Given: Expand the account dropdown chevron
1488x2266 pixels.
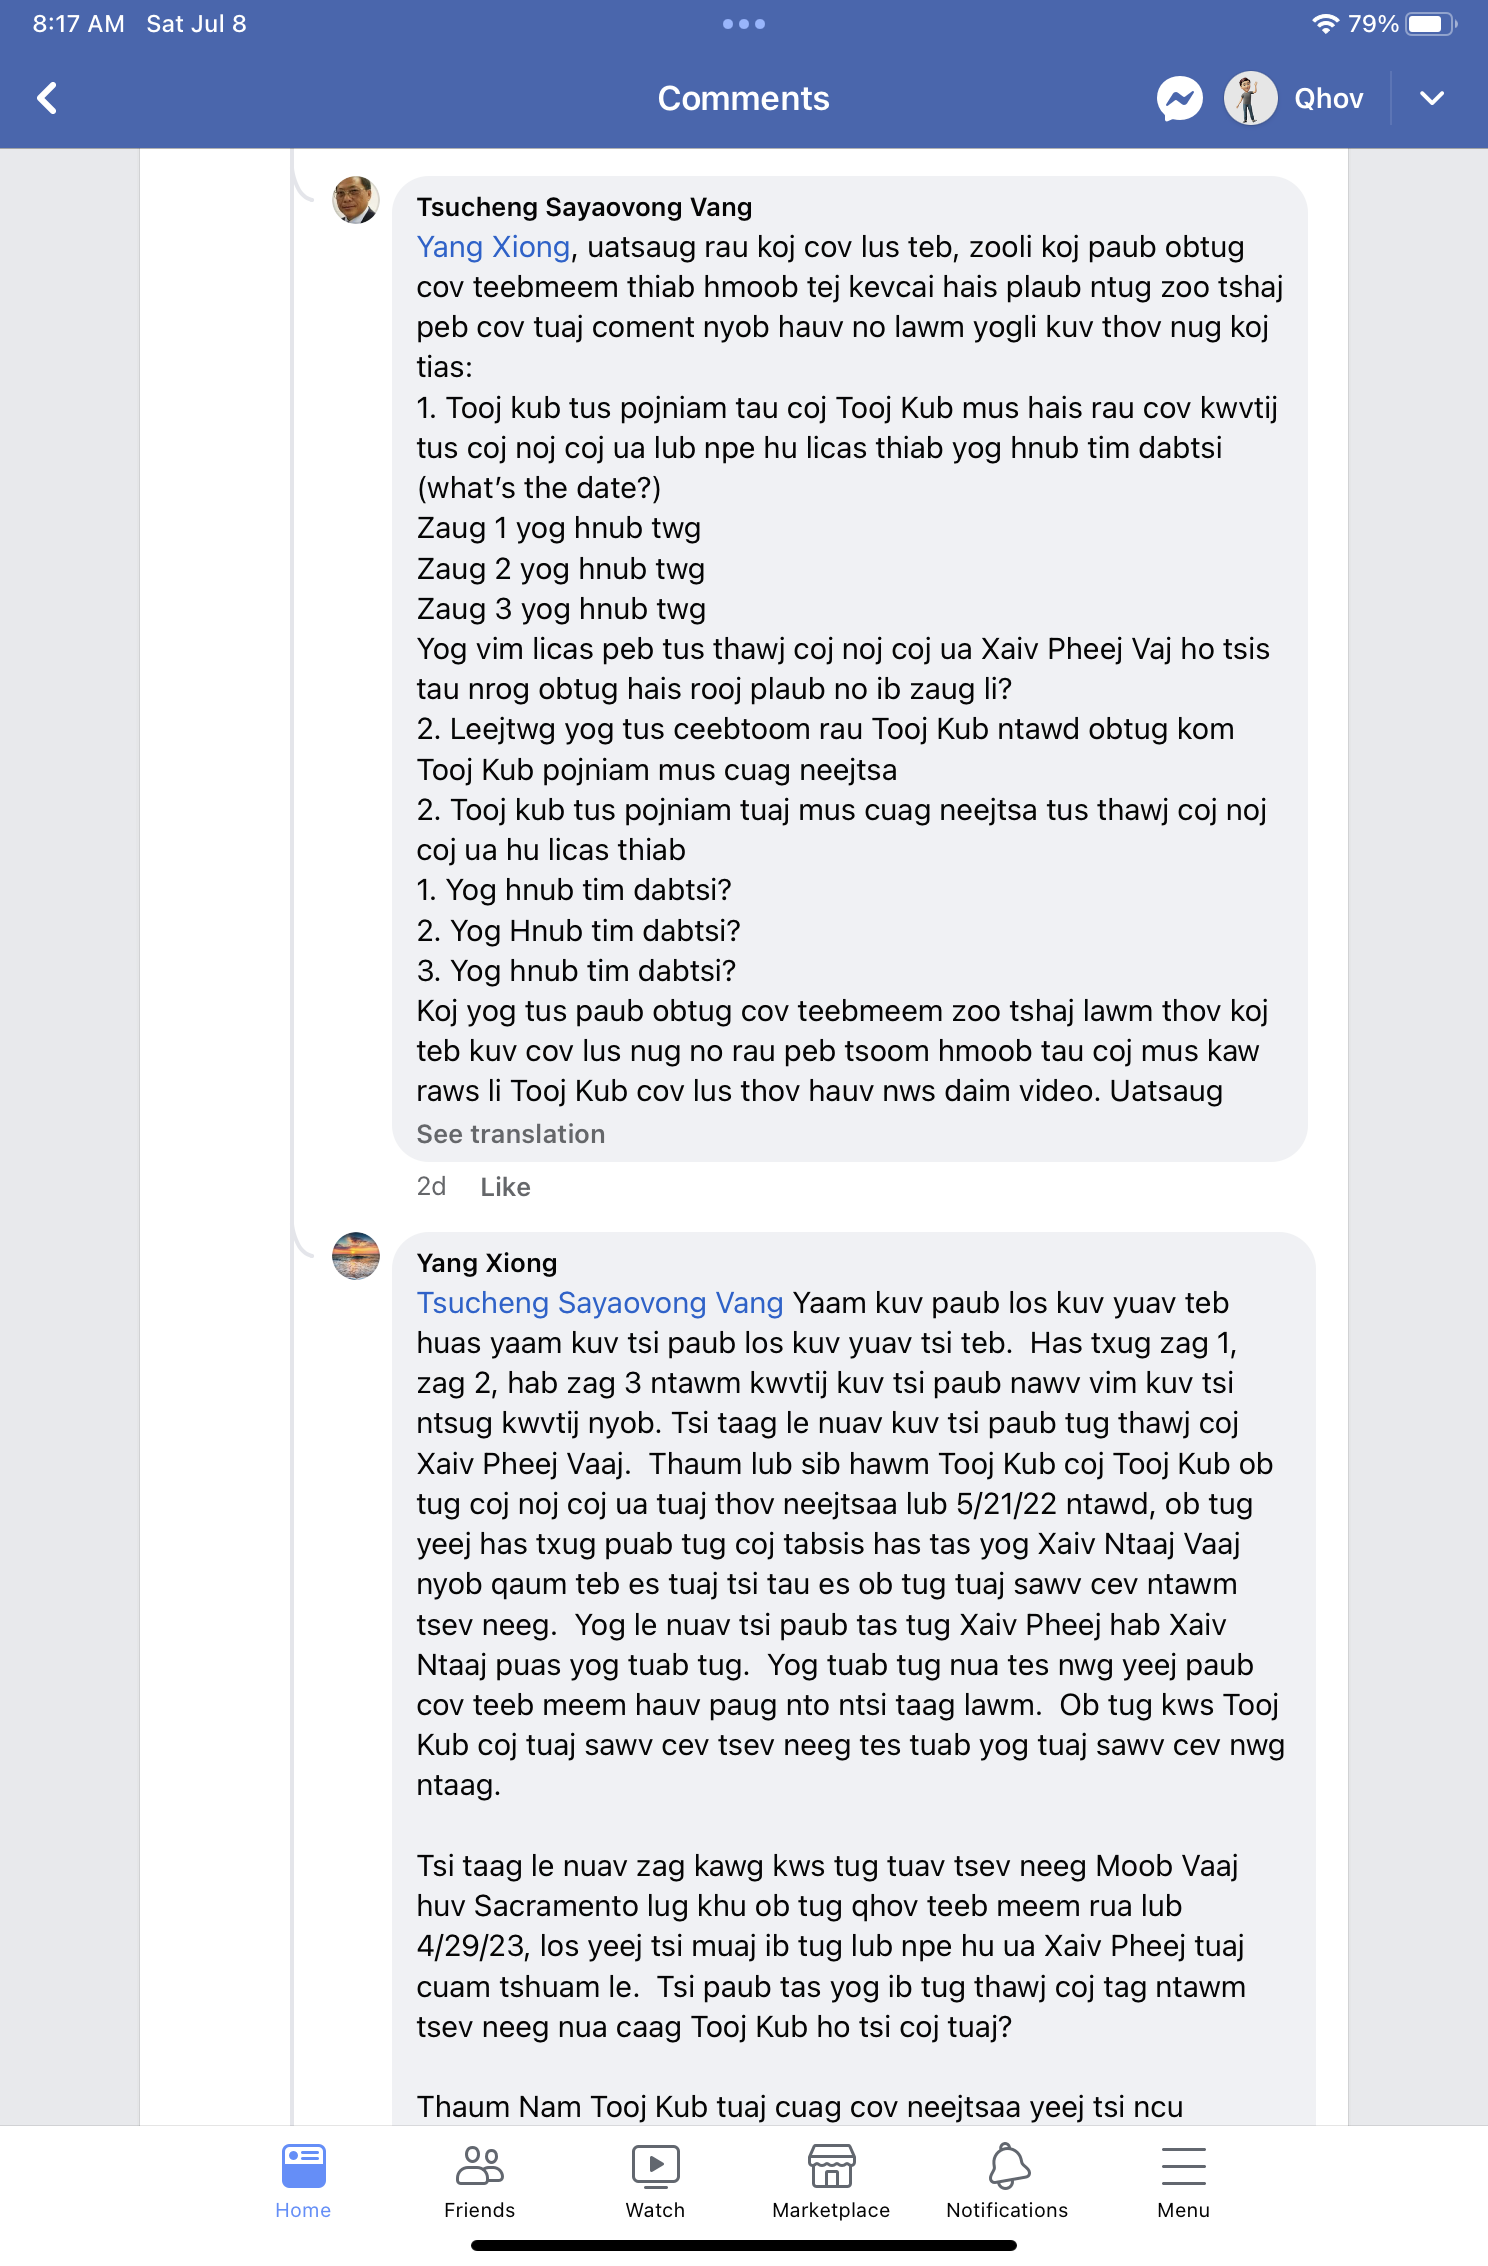Looking at the screenshot, I should (x=1432, y=98).
